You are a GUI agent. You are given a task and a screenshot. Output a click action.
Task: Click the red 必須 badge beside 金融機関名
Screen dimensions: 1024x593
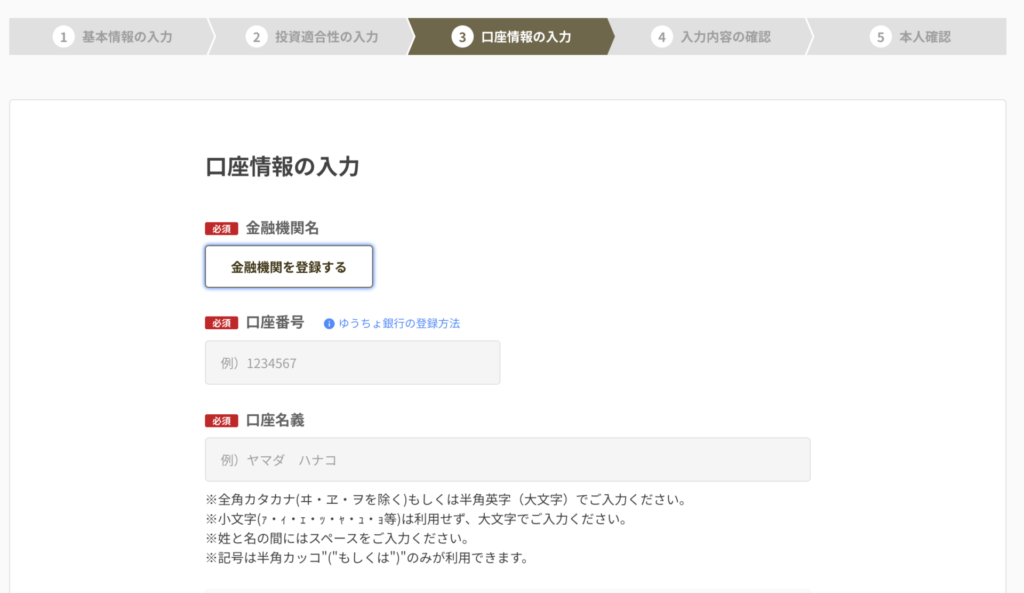pos(221,228)
